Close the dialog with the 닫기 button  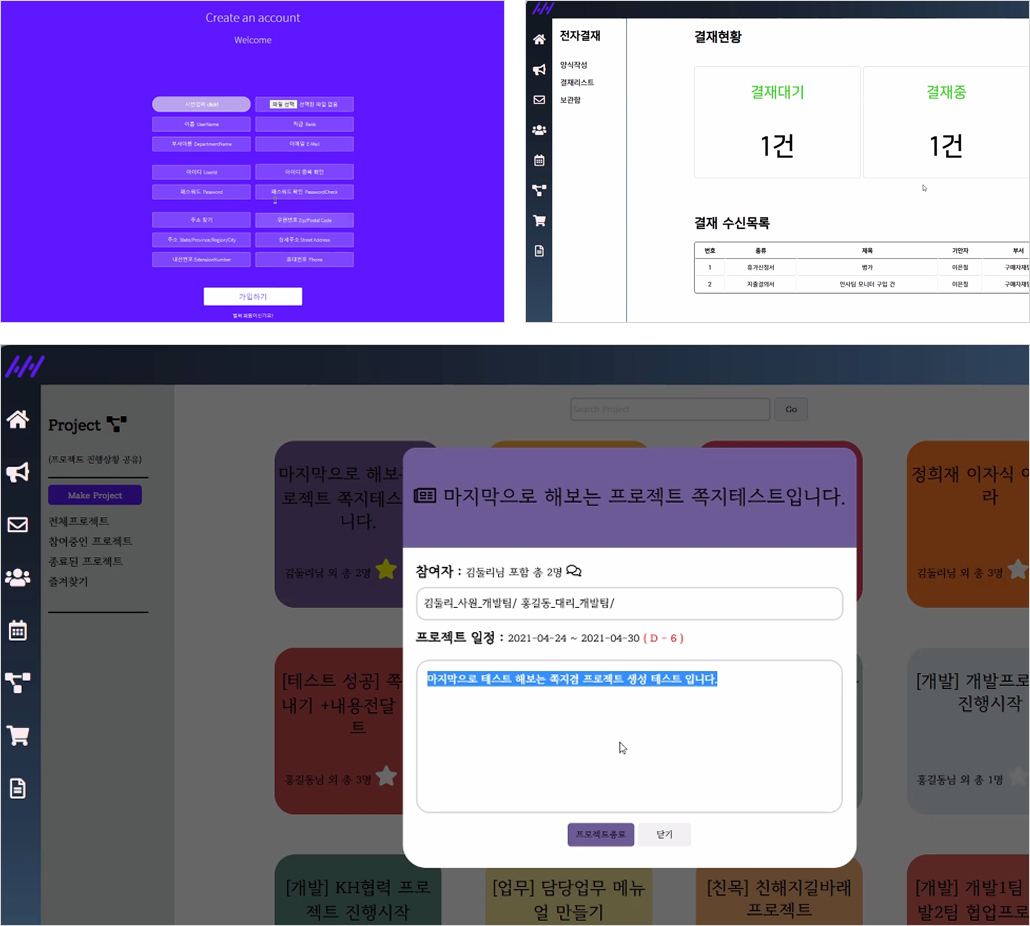(664, 834)
